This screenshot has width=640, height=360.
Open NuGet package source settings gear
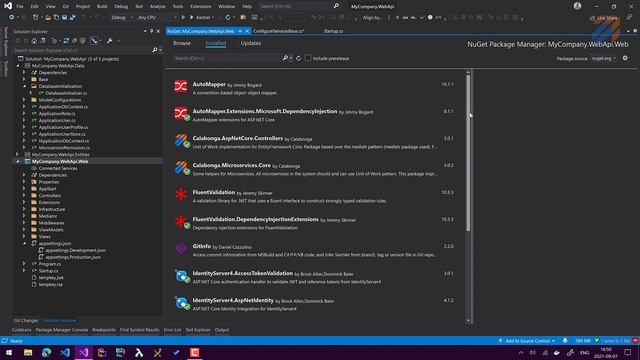[625, 58]
